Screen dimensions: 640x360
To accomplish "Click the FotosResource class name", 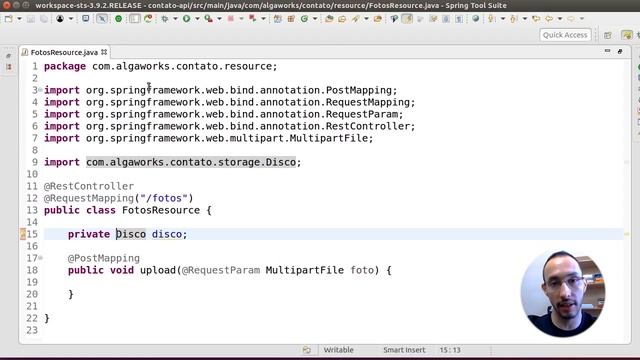I will tap(161, 210).
